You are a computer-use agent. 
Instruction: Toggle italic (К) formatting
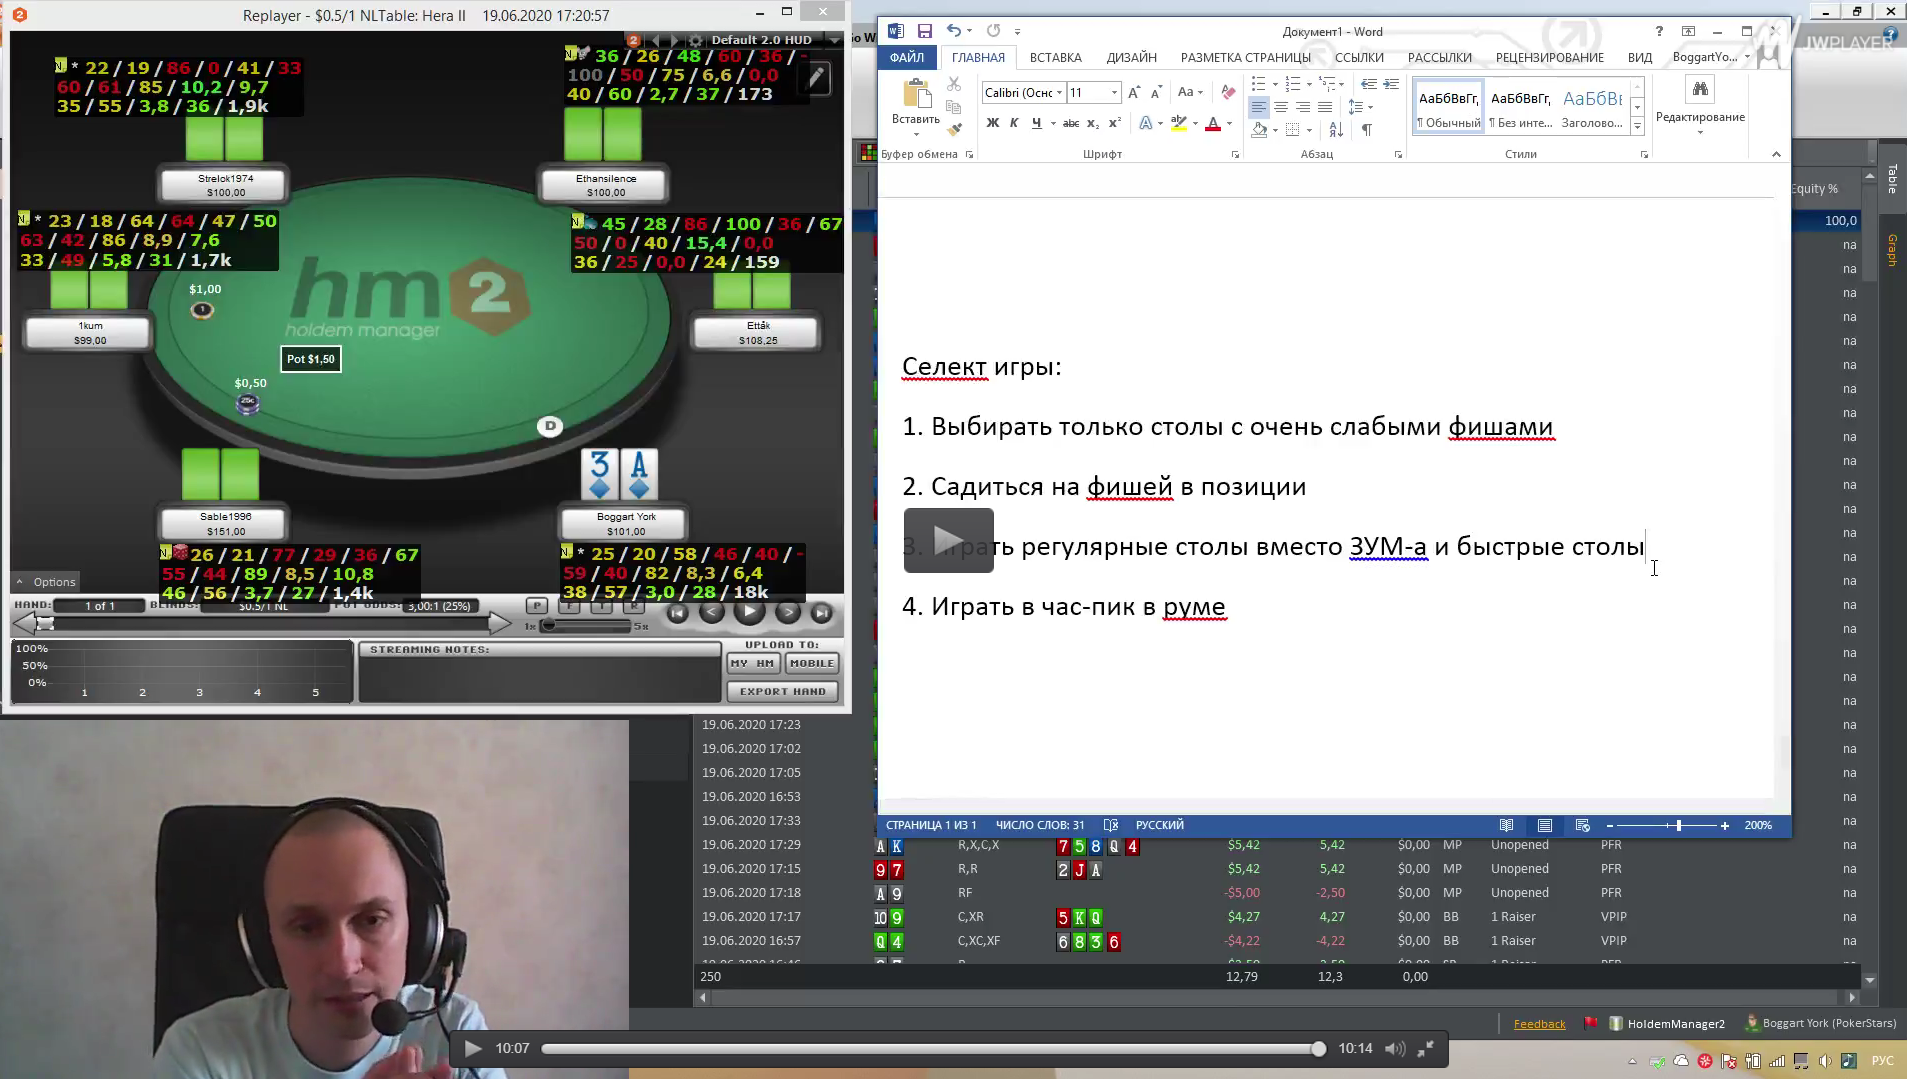(1014, 123)
